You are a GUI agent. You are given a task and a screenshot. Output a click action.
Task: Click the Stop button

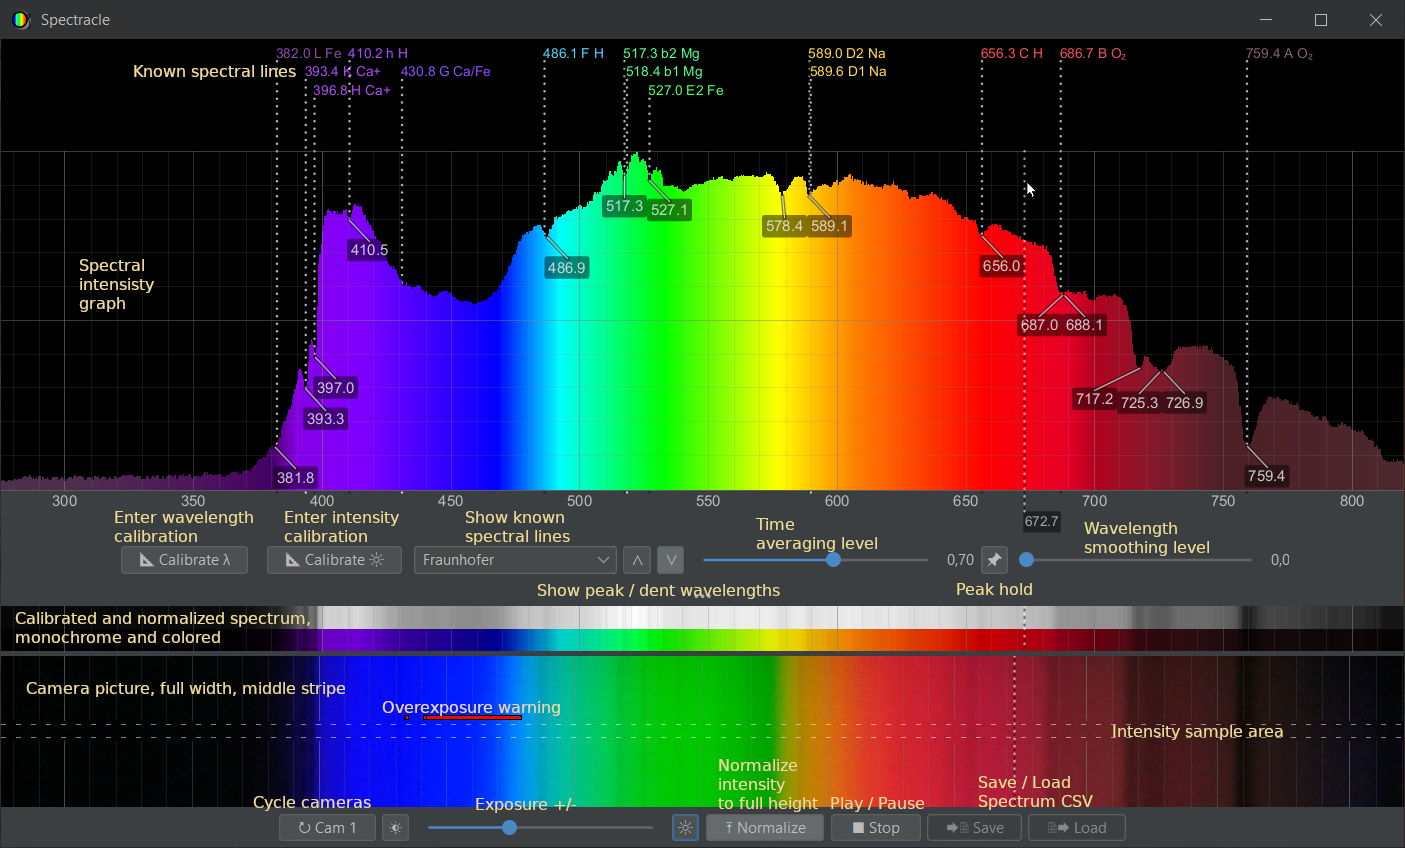876,828
